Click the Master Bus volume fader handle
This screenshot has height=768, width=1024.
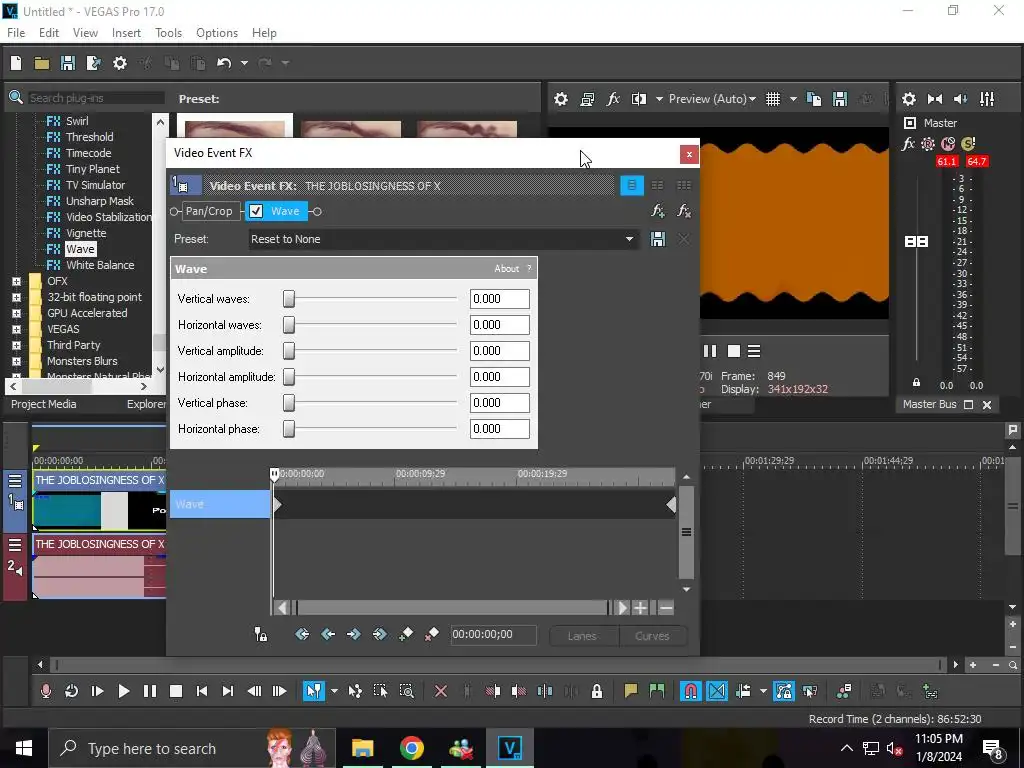tap(916, 242)
